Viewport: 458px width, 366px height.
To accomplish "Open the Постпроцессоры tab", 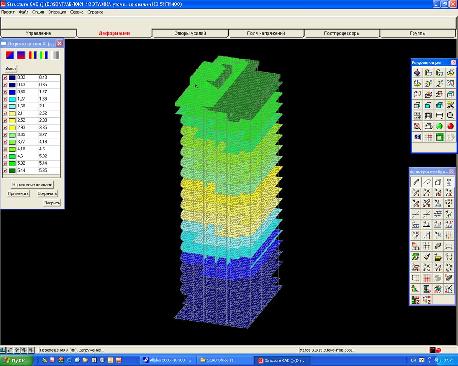I will 342,33.
